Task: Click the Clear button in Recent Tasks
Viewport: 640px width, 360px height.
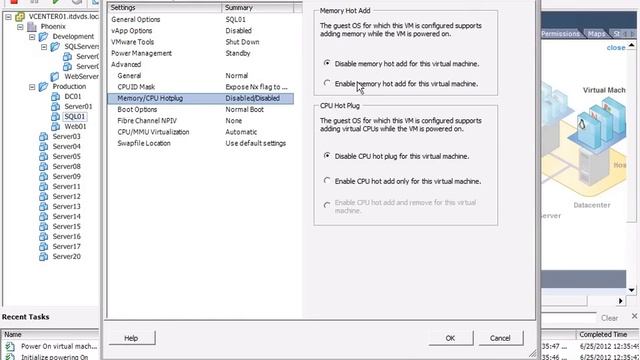Action: tap(609, 318)
